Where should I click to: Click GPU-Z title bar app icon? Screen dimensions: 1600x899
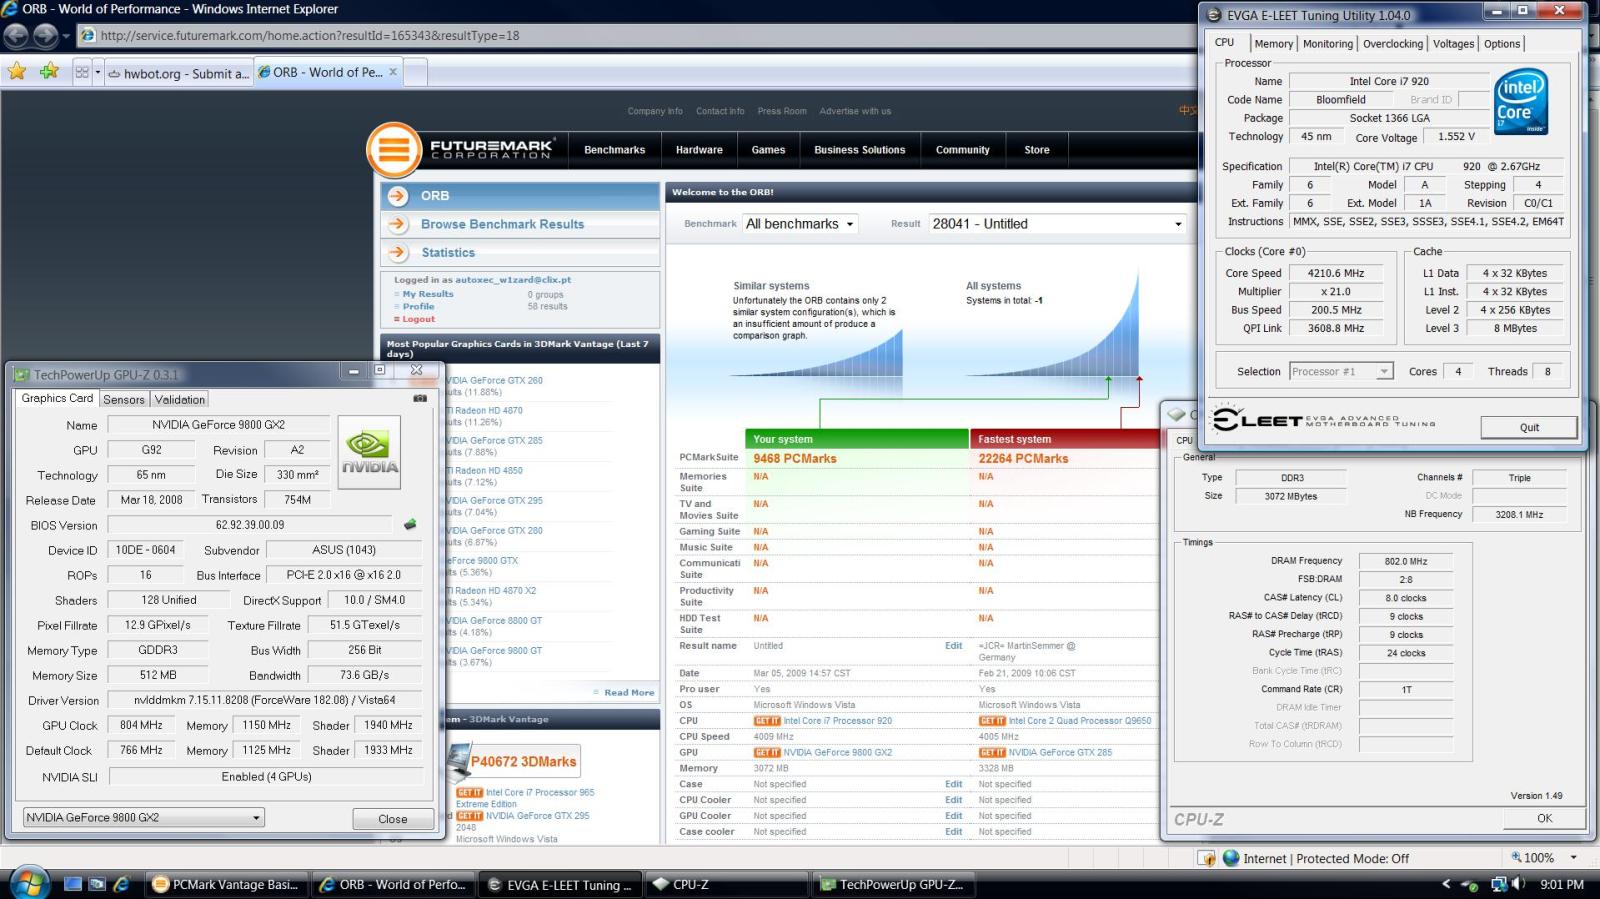pos(21,375)
